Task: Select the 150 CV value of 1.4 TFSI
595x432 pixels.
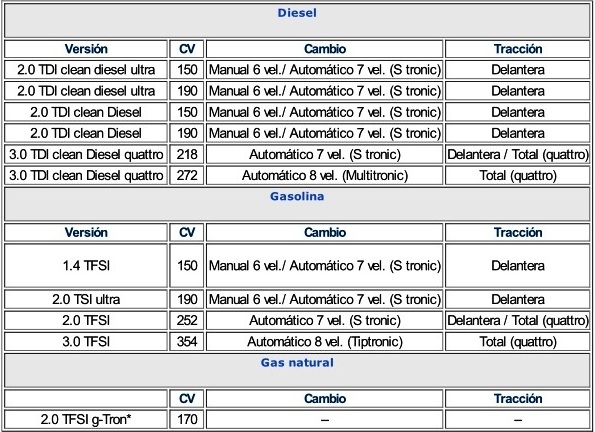Action: (187, 265)
